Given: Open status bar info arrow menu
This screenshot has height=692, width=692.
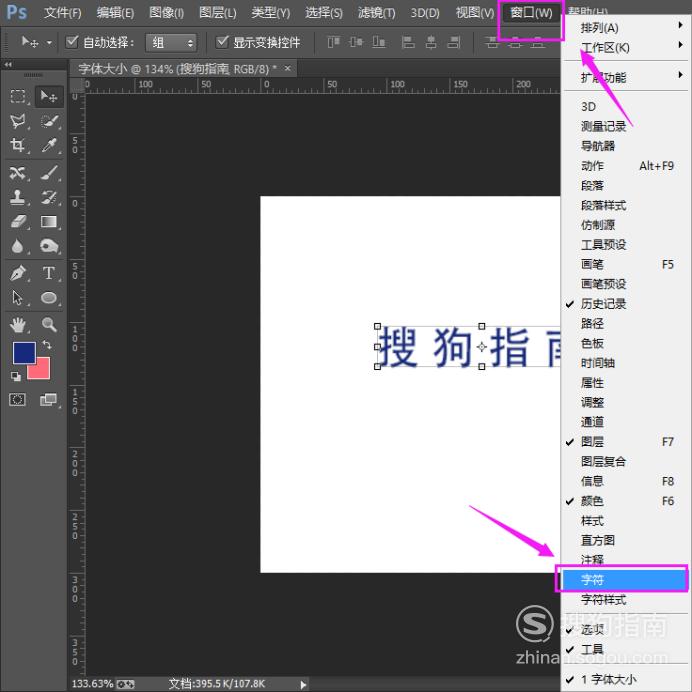Looking at the screenshot, I should point(303,684).
